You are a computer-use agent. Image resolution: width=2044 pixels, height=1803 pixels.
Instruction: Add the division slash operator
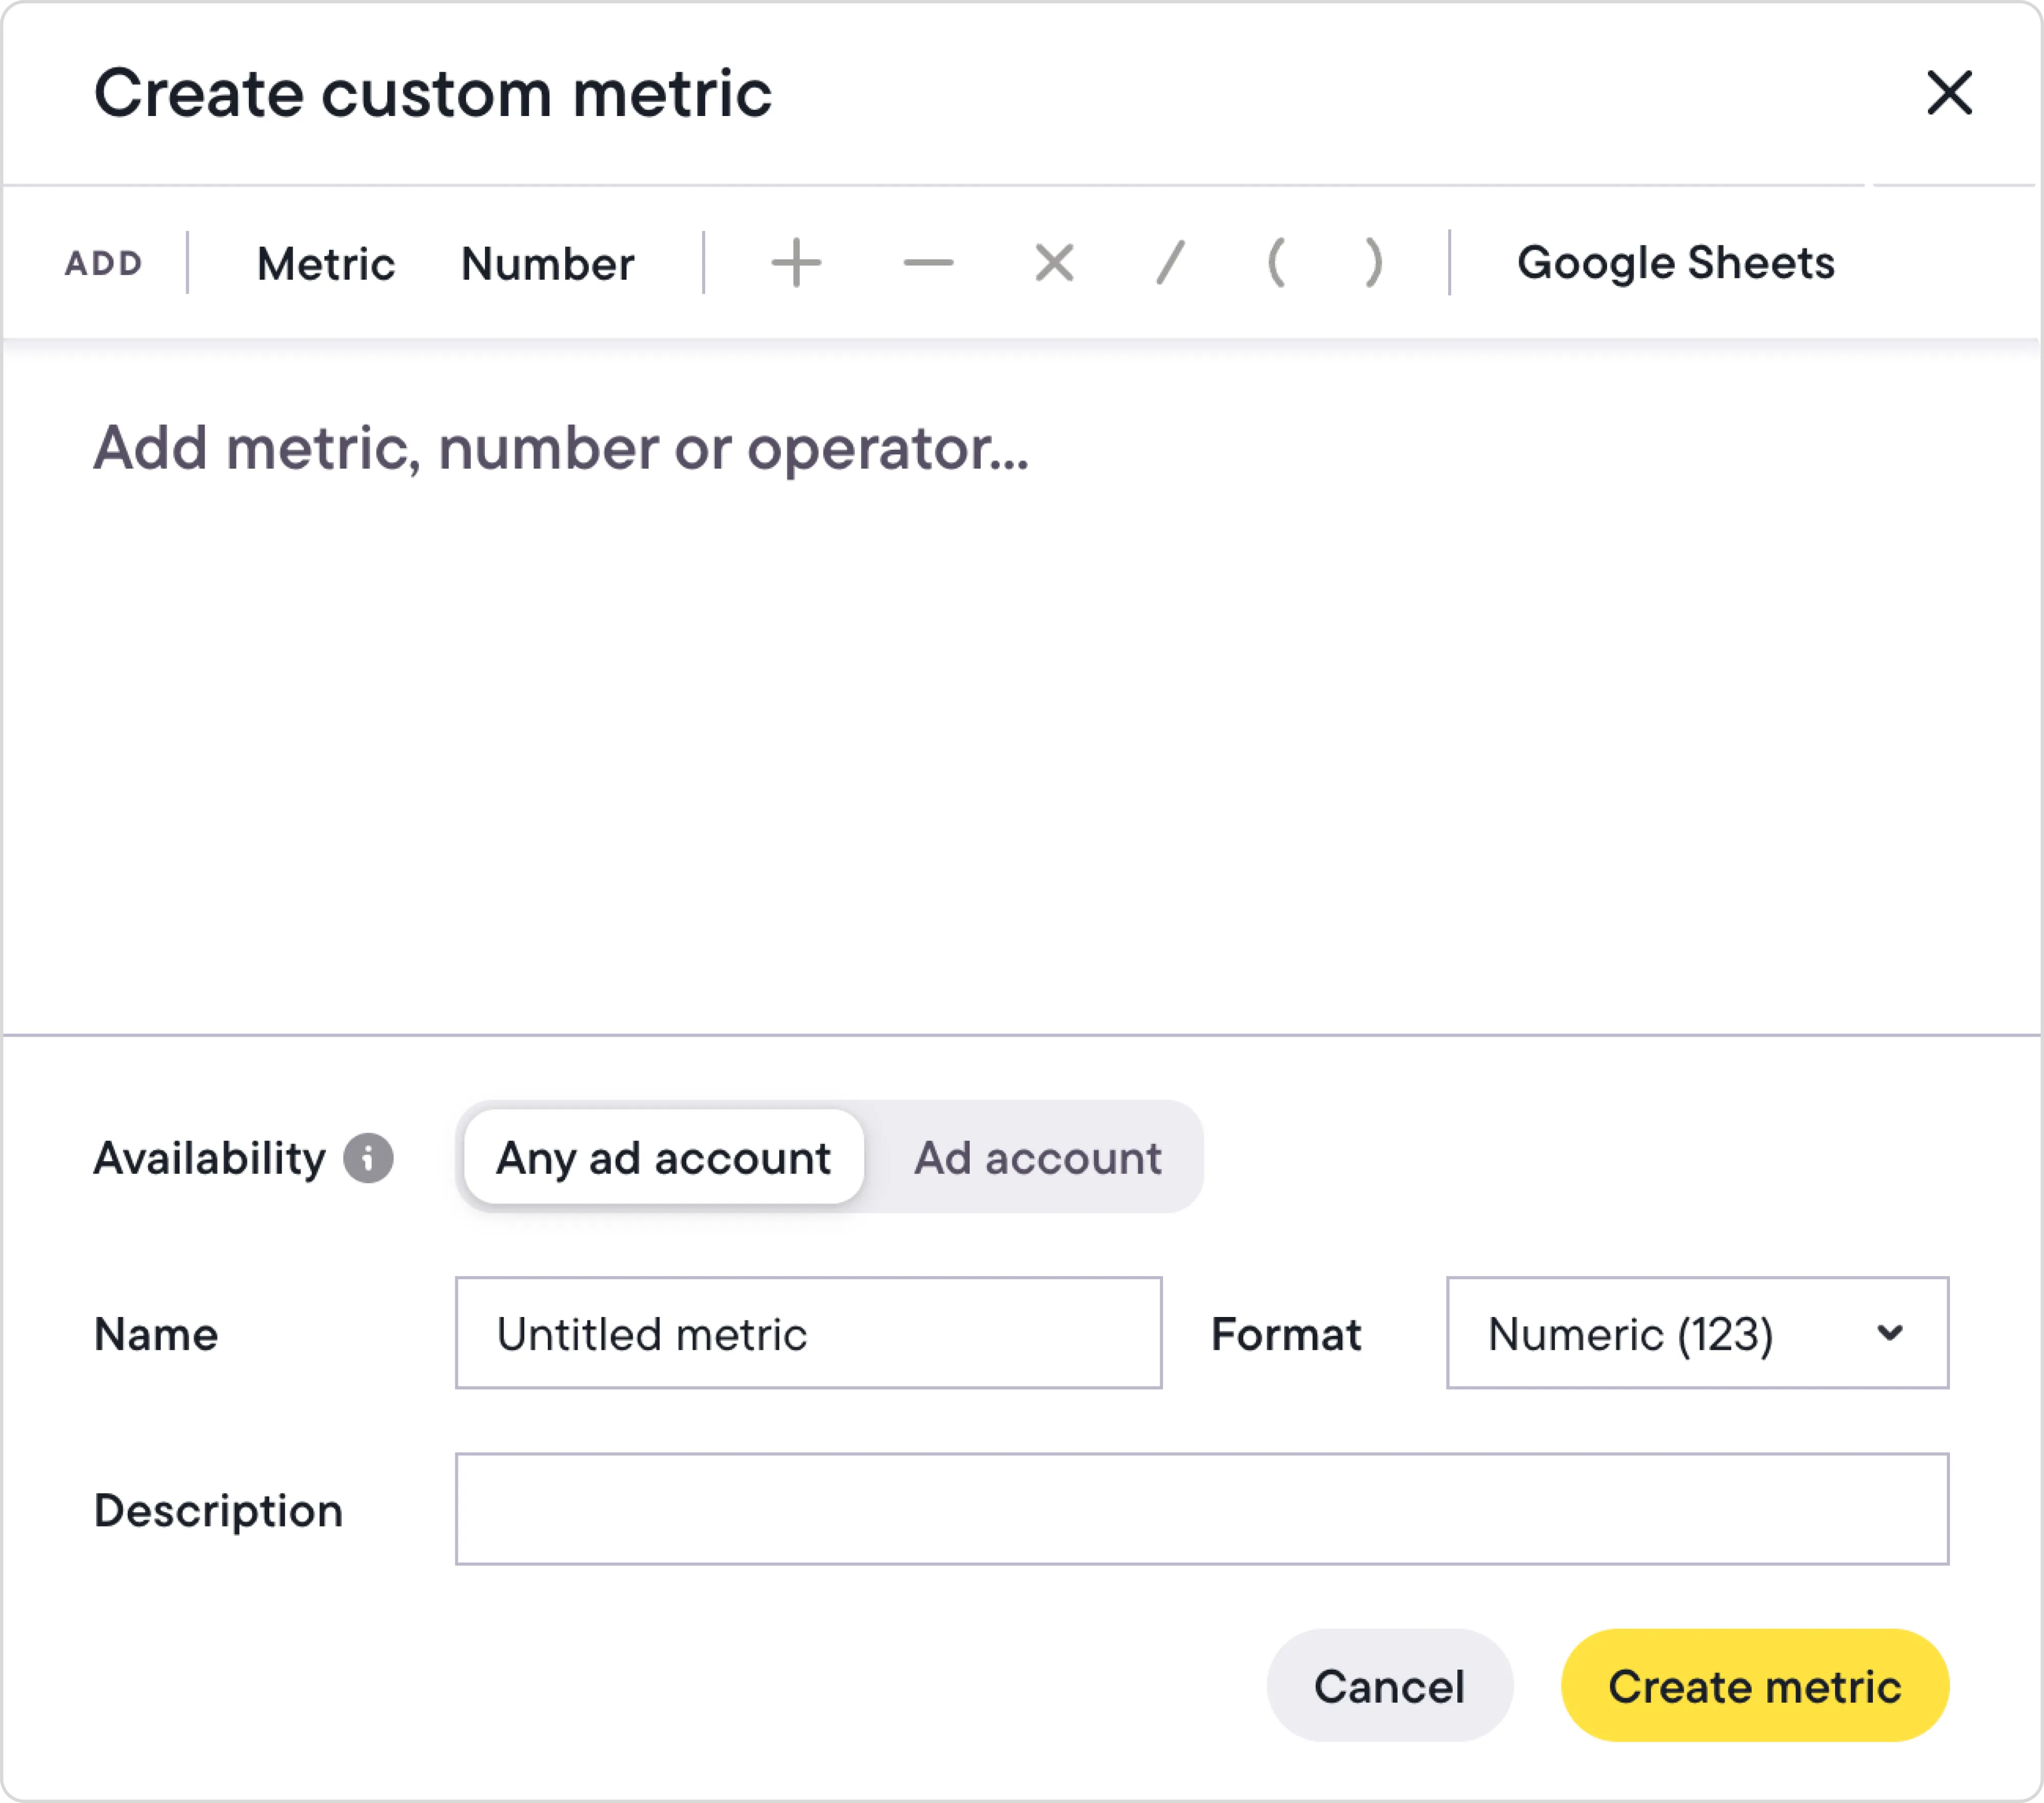[1170, 264]
